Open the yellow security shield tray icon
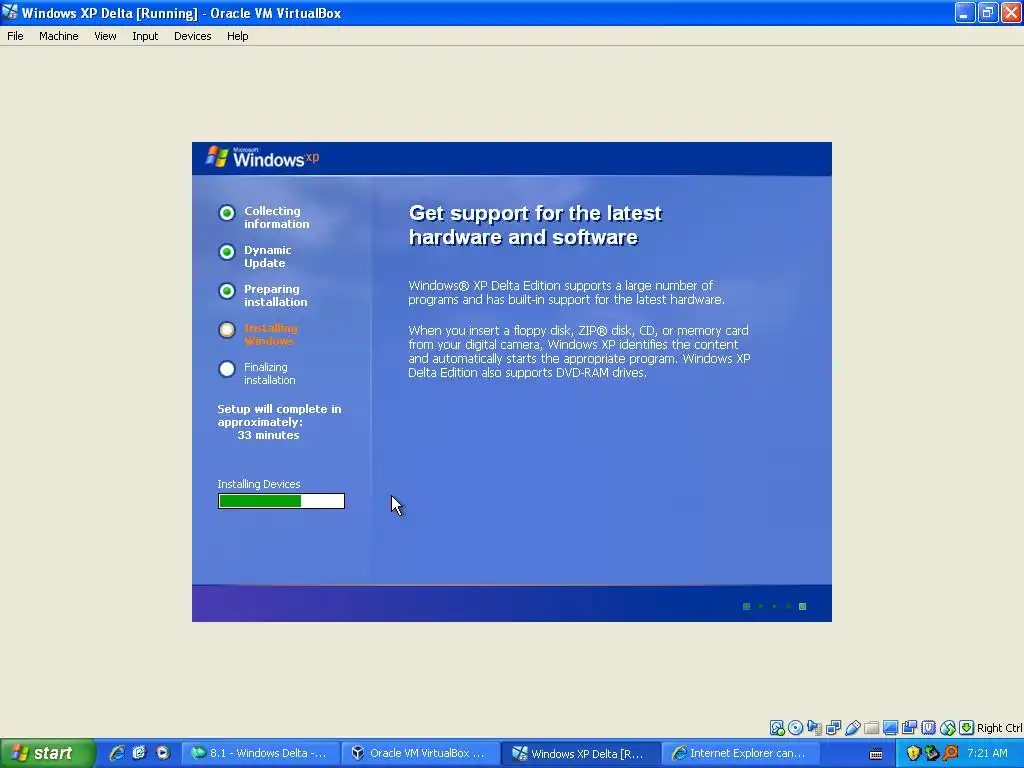This screenshot has height=768, width=1024. (x=913, y=753)
